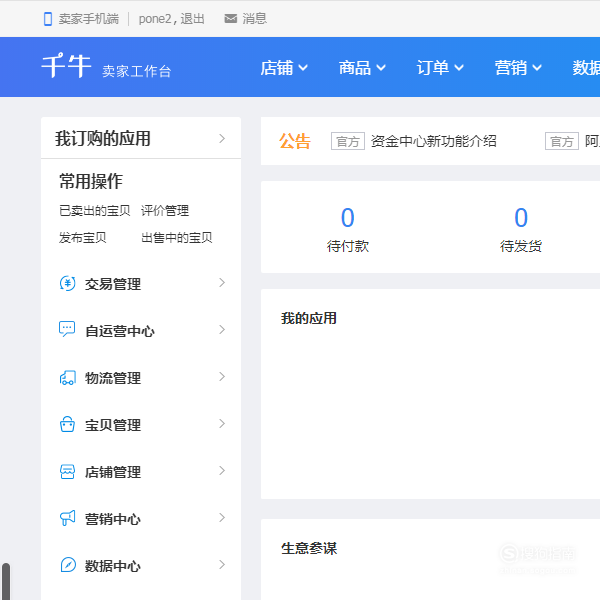Screen dimensions: 600x600
Task: Click the 物流管理 truck icon
Action: pyautogui.click(x=68, y=378)
